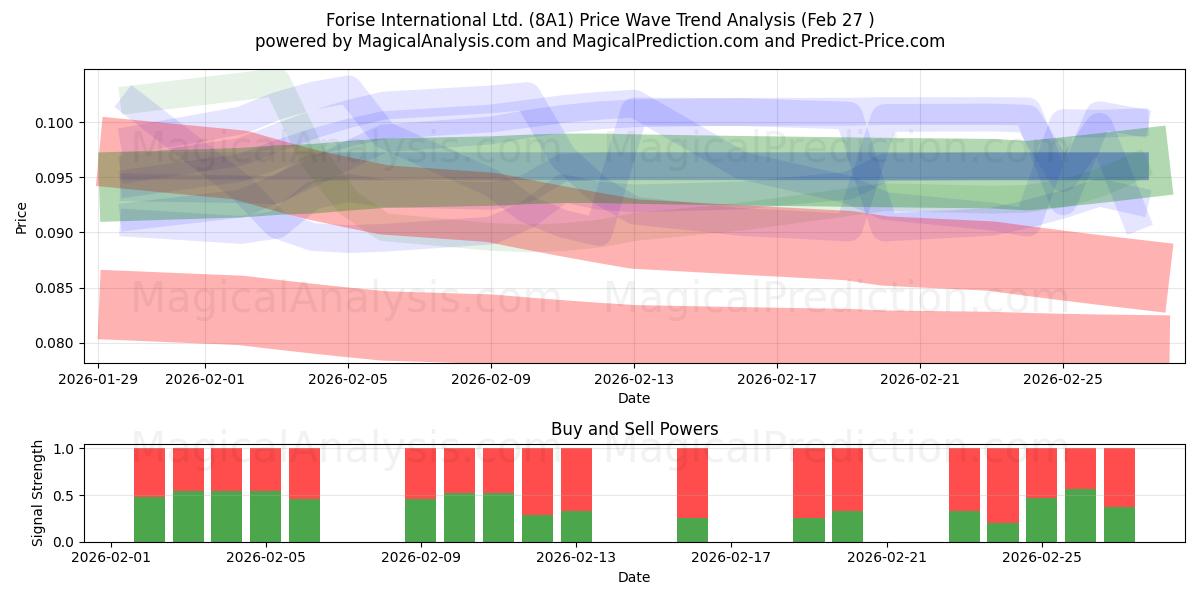The height and width of the screenshot is (600, 1200).
Task: Click the 1.0 signal strength tick label
Action: click(66, 449)
